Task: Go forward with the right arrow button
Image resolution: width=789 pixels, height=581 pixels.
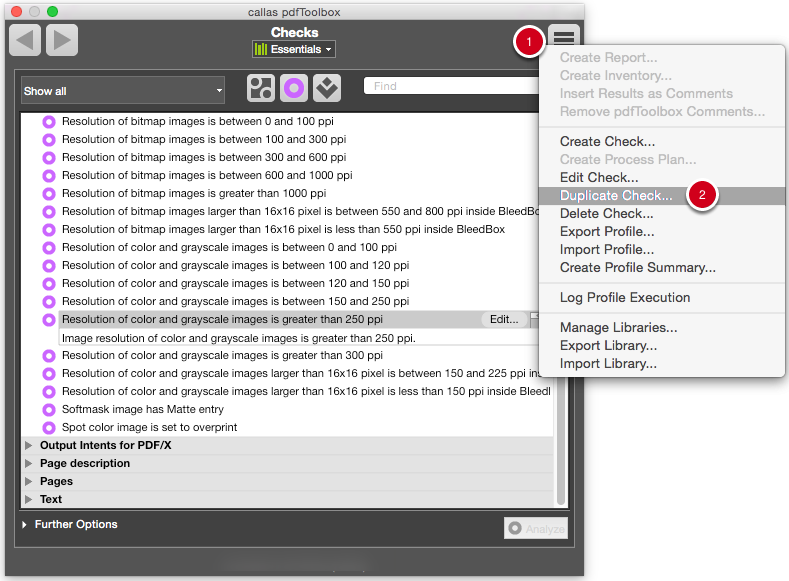Action: click(x=62, y=40)
